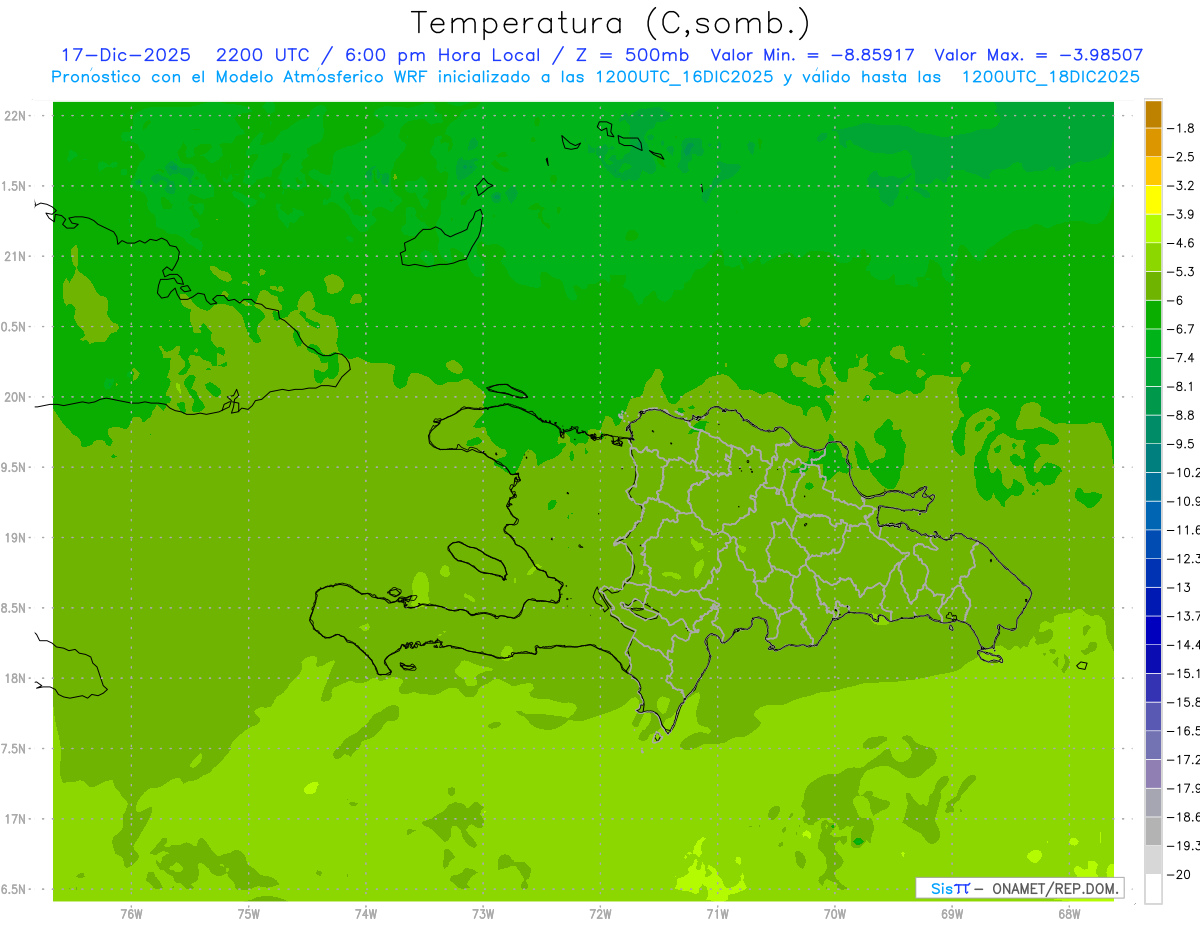
Task: Click the '68W' longitude label
Action: [x=1069, y=914]
